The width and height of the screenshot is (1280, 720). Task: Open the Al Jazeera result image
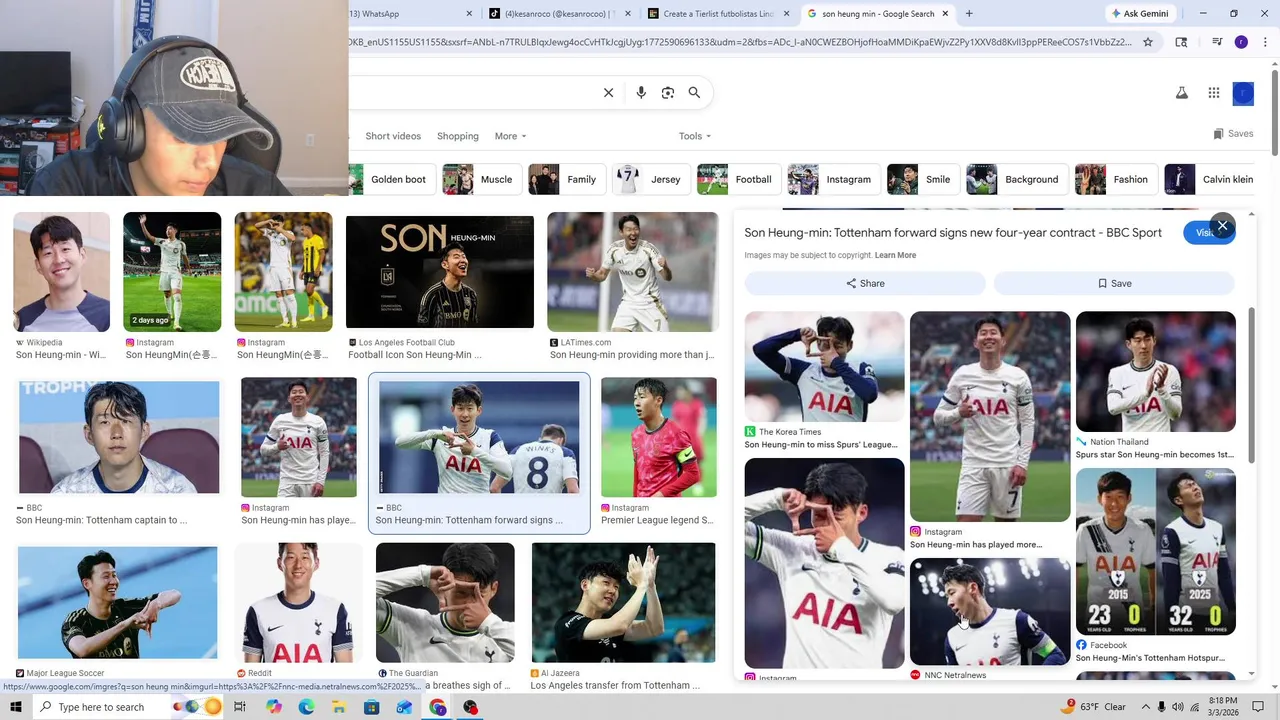pos(624,602)
